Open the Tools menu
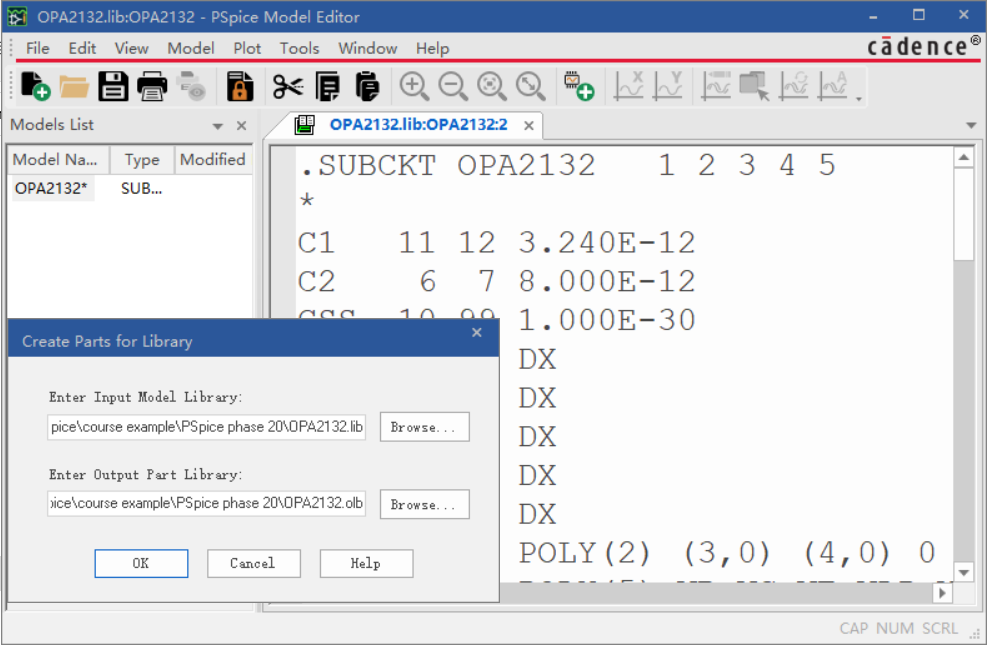Screen dimensions: 987x645 click(299, 48)
